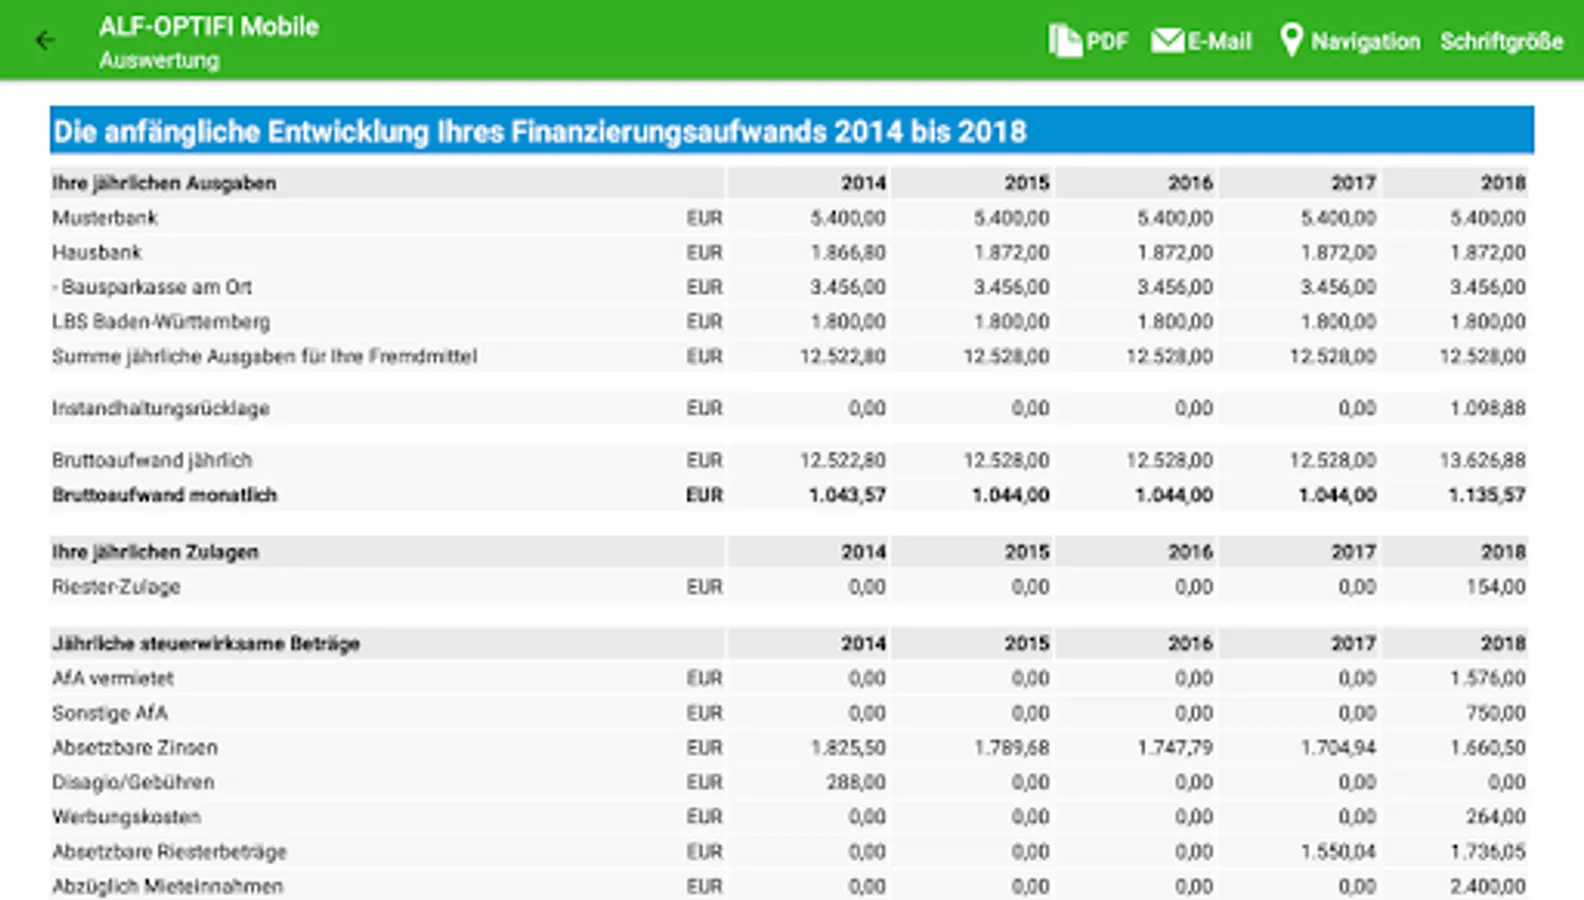The height and width of the screenshot is (900, 1584).
Task: Select the 2016 column header in Ausgaben section
Action: click(x=1190, y=183)
